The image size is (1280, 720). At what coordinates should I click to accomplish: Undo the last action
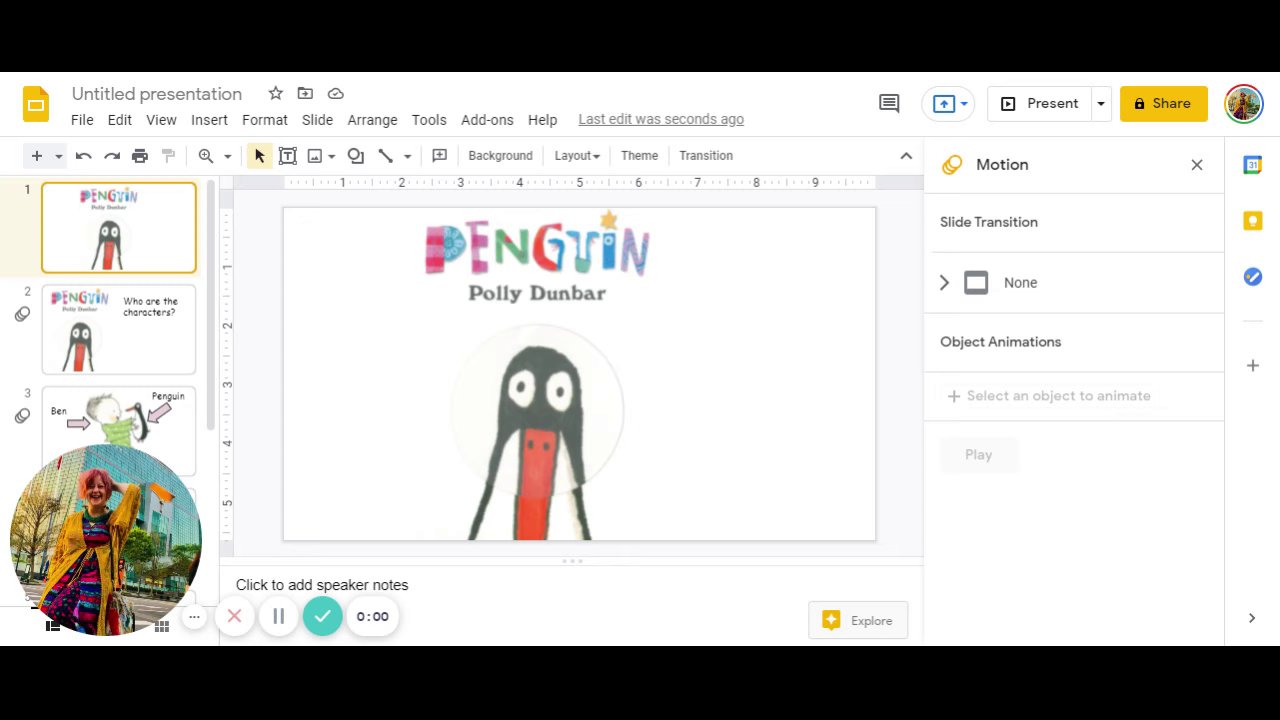[84, 156]
